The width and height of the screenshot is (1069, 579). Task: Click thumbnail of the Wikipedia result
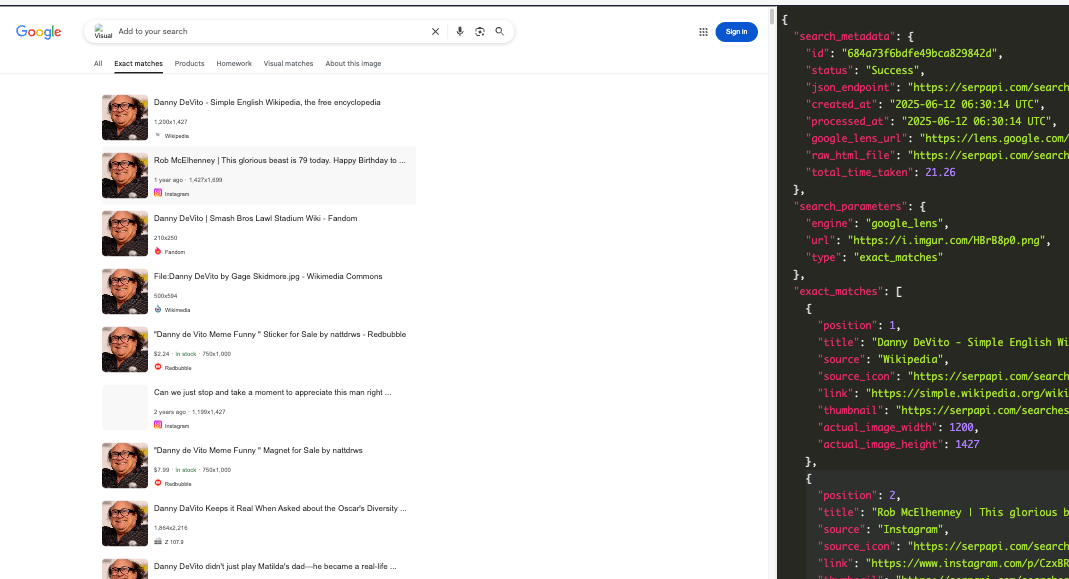(x=125, y=117)
